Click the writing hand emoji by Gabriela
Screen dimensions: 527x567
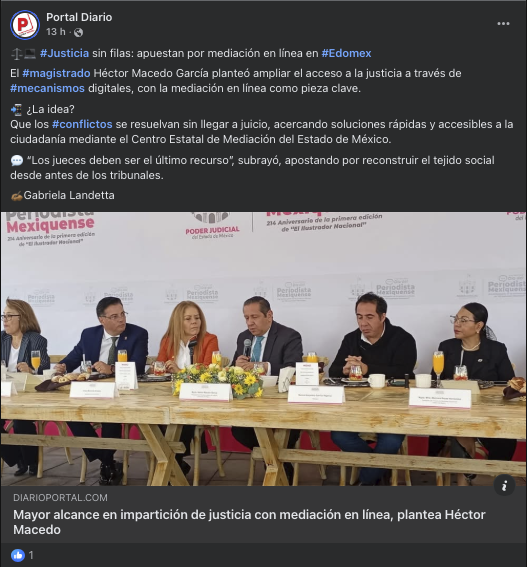[16, 196]
